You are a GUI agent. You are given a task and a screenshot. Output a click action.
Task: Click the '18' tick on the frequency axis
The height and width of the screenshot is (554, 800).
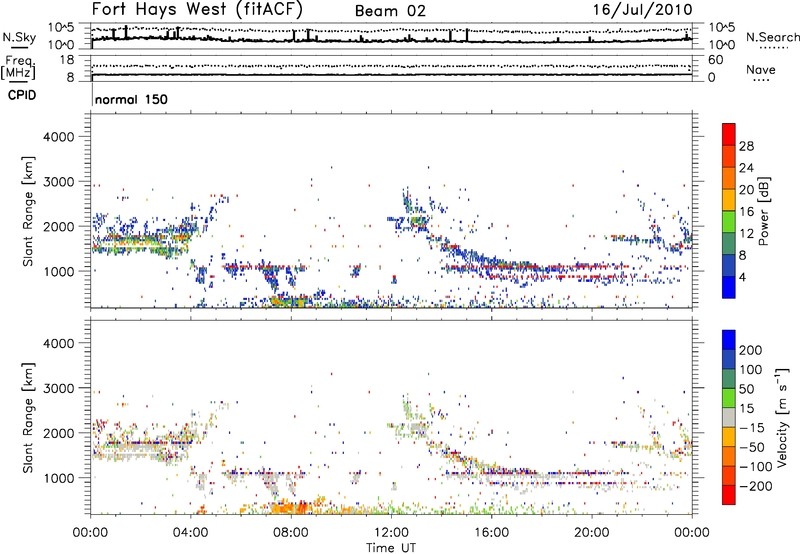pos(67,60)
